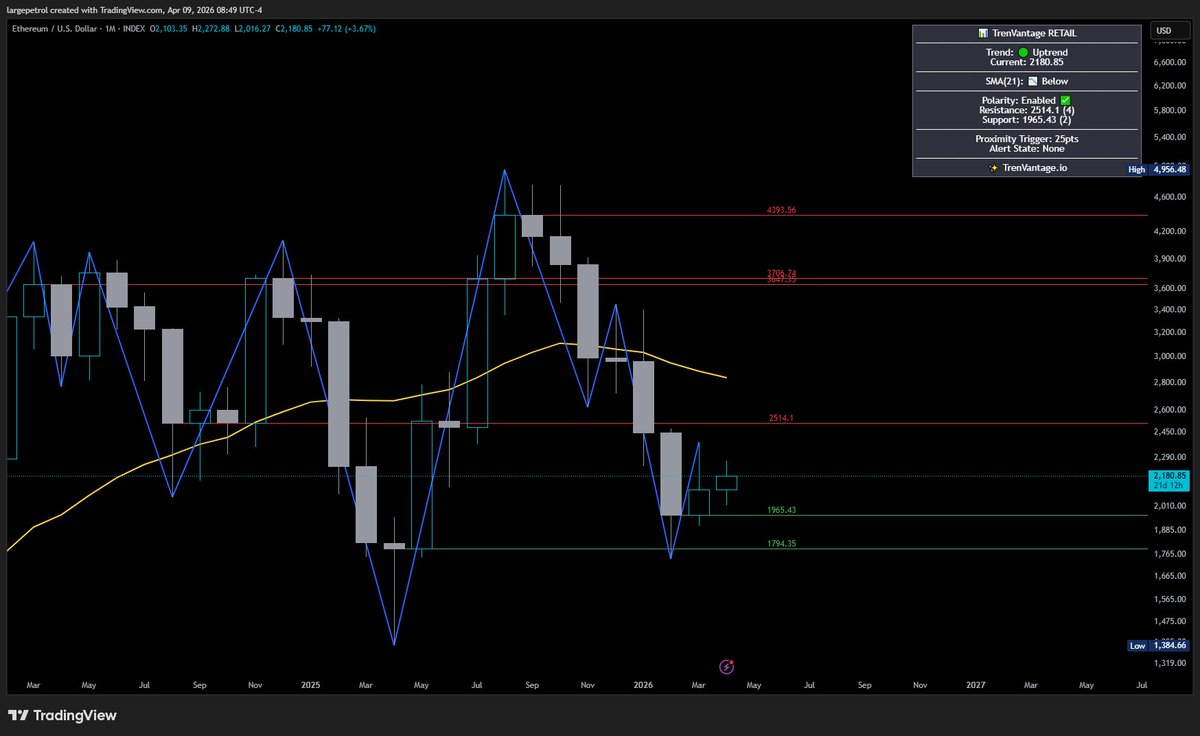The image size is (1200, 736).
Task: Click the current price label 2,180.85
Action: (1169, 475)
